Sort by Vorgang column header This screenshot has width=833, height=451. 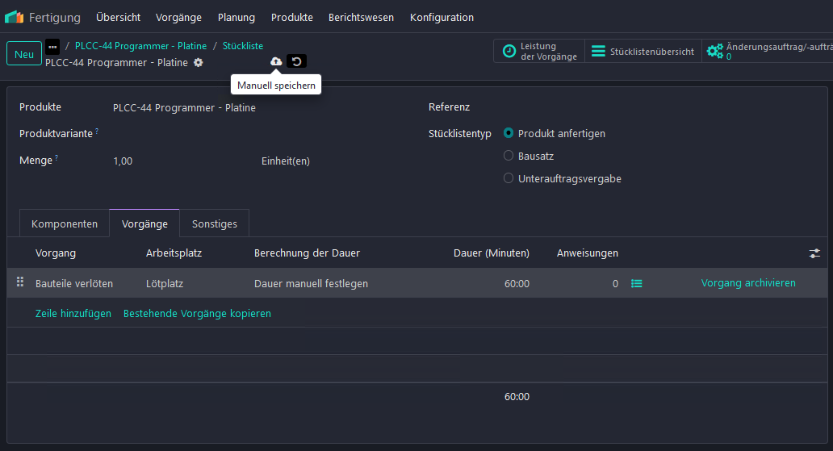[x=55, y=253]
